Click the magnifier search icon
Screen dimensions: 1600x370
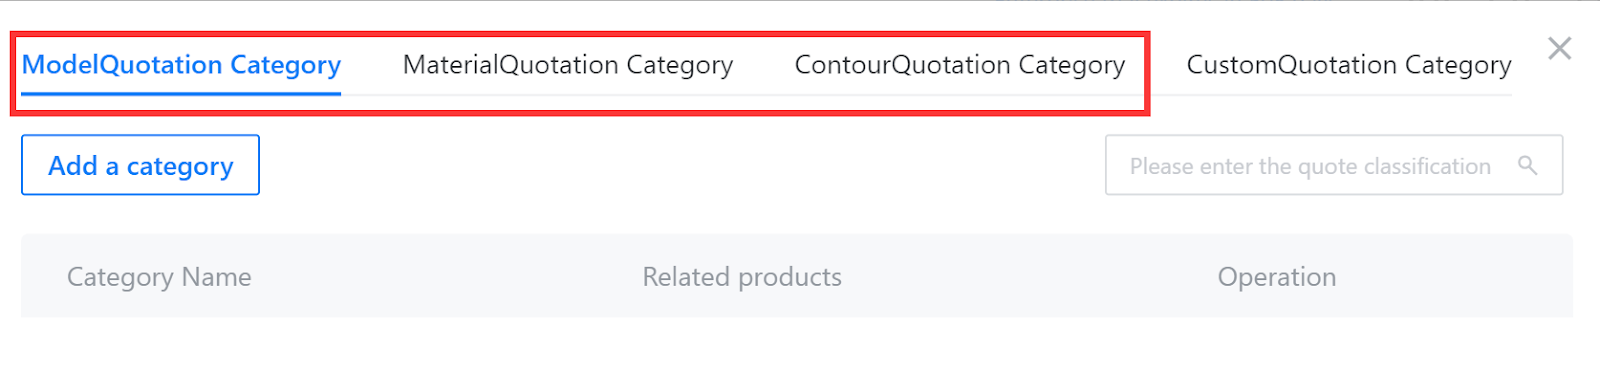click(1527, 165)
